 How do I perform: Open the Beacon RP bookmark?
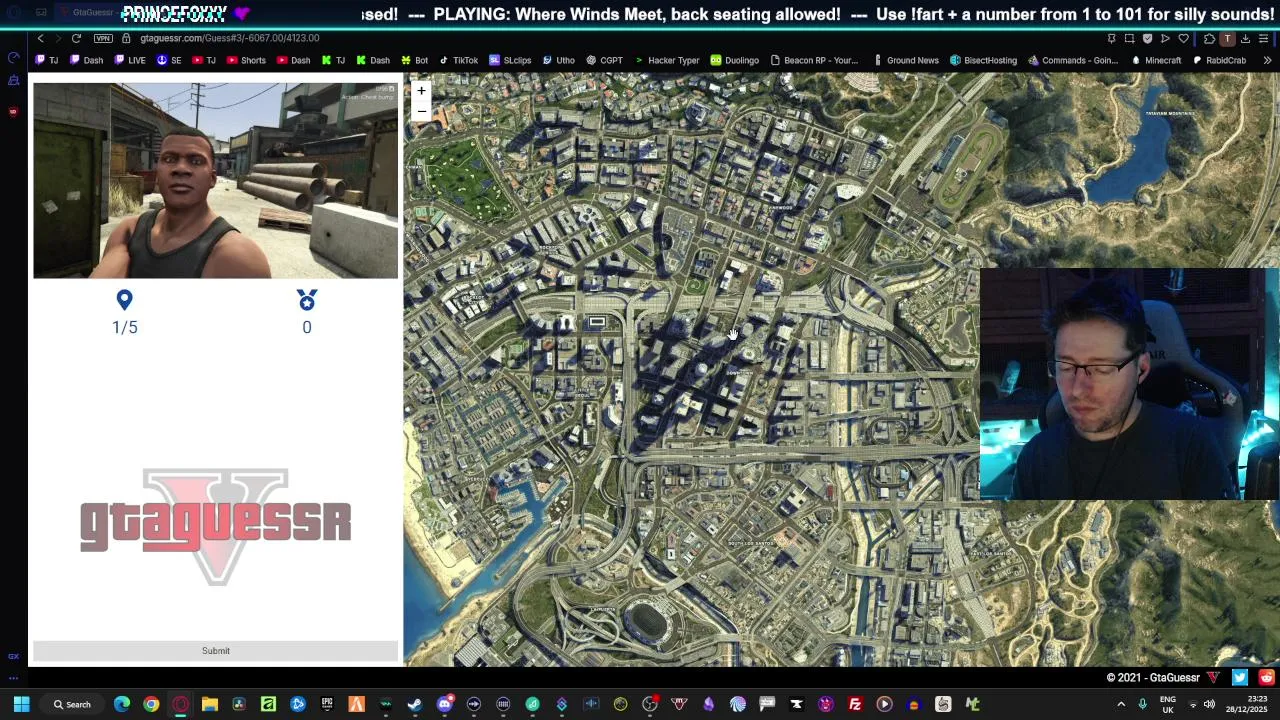click(x=814, y=60)
